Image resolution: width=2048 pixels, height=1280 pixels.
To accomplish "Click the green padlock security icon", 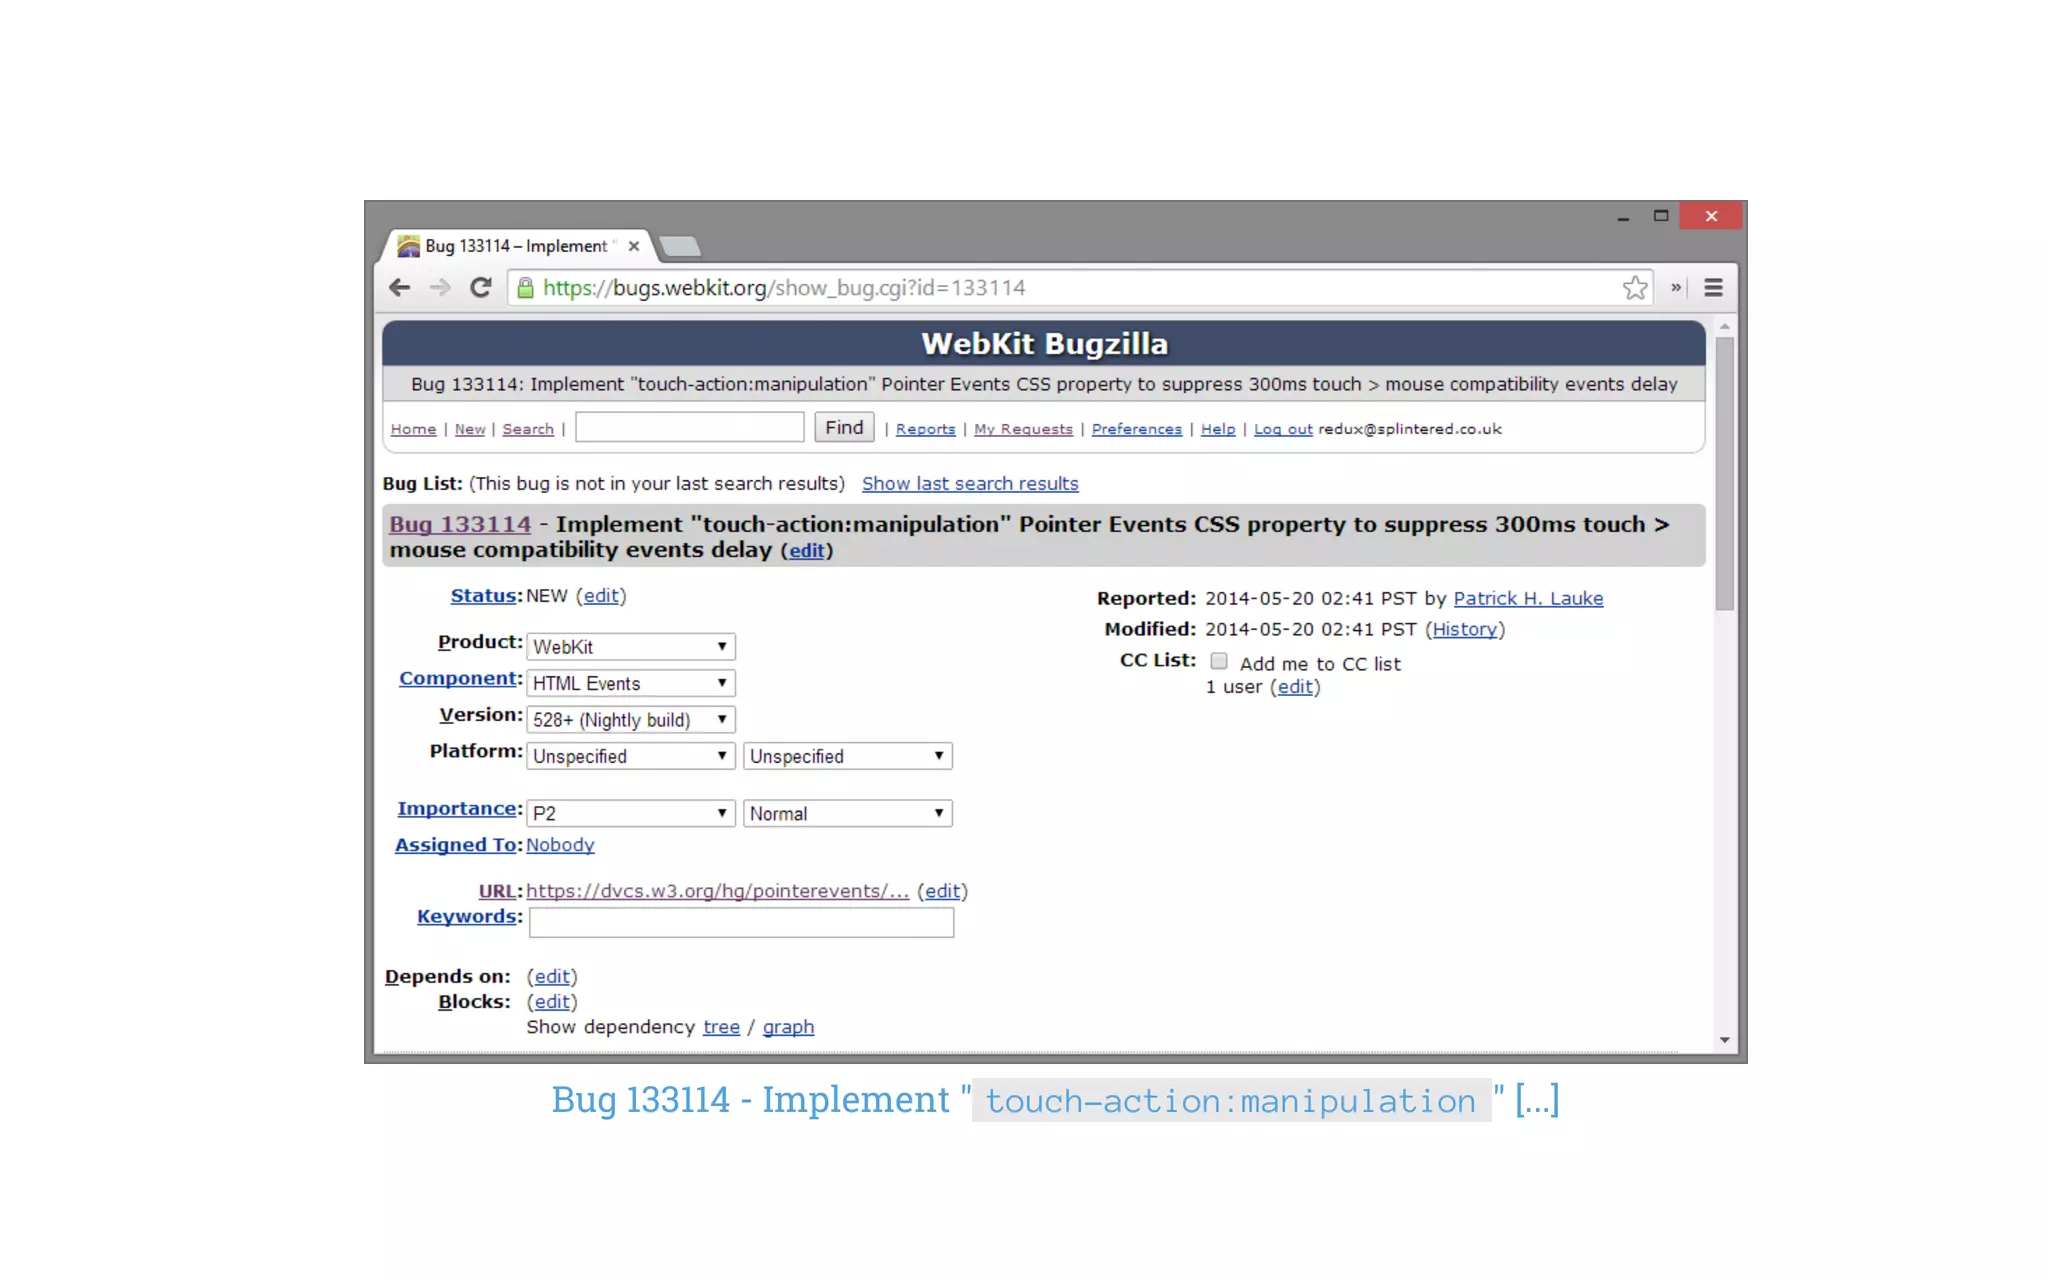I will 525,288.
